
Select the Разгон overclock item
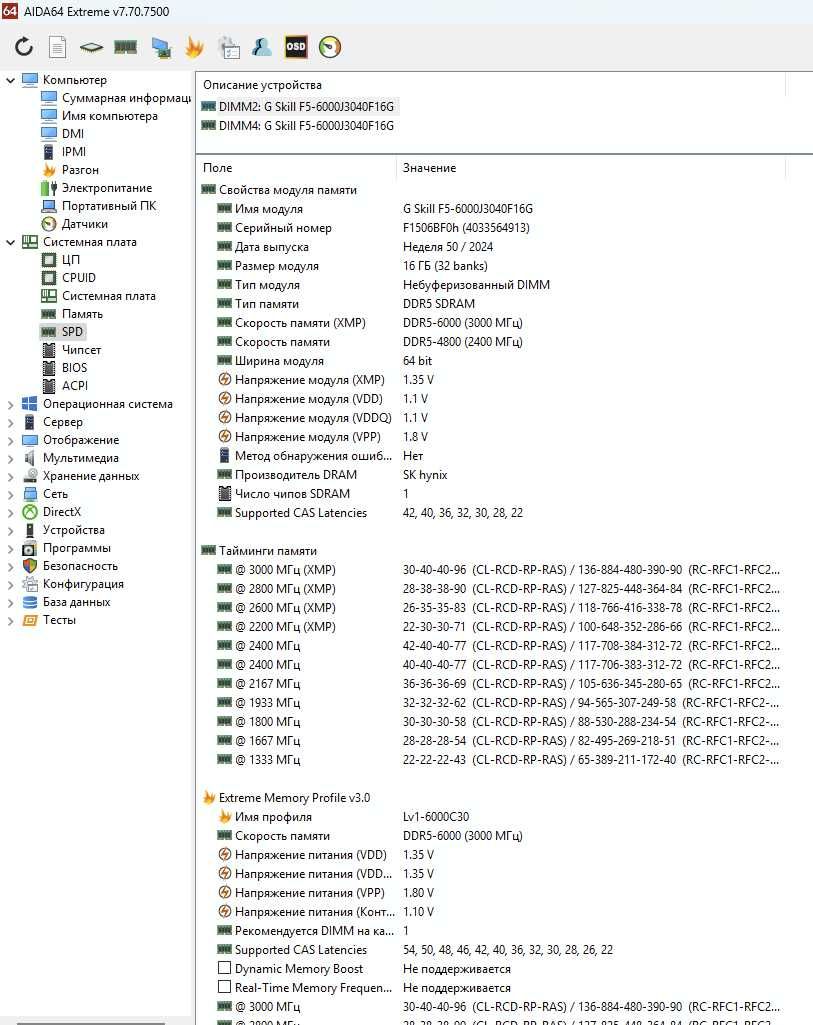coord(70,170)
